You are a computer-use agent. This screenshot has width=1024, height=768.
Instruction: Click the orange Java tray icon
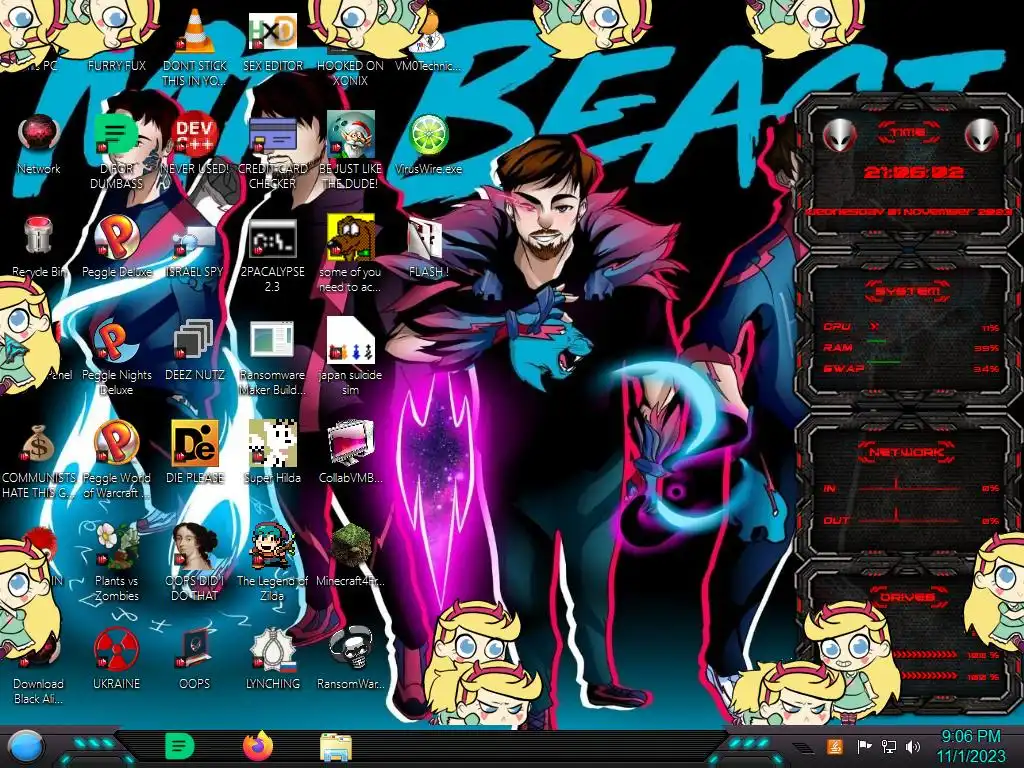point(835,746)
